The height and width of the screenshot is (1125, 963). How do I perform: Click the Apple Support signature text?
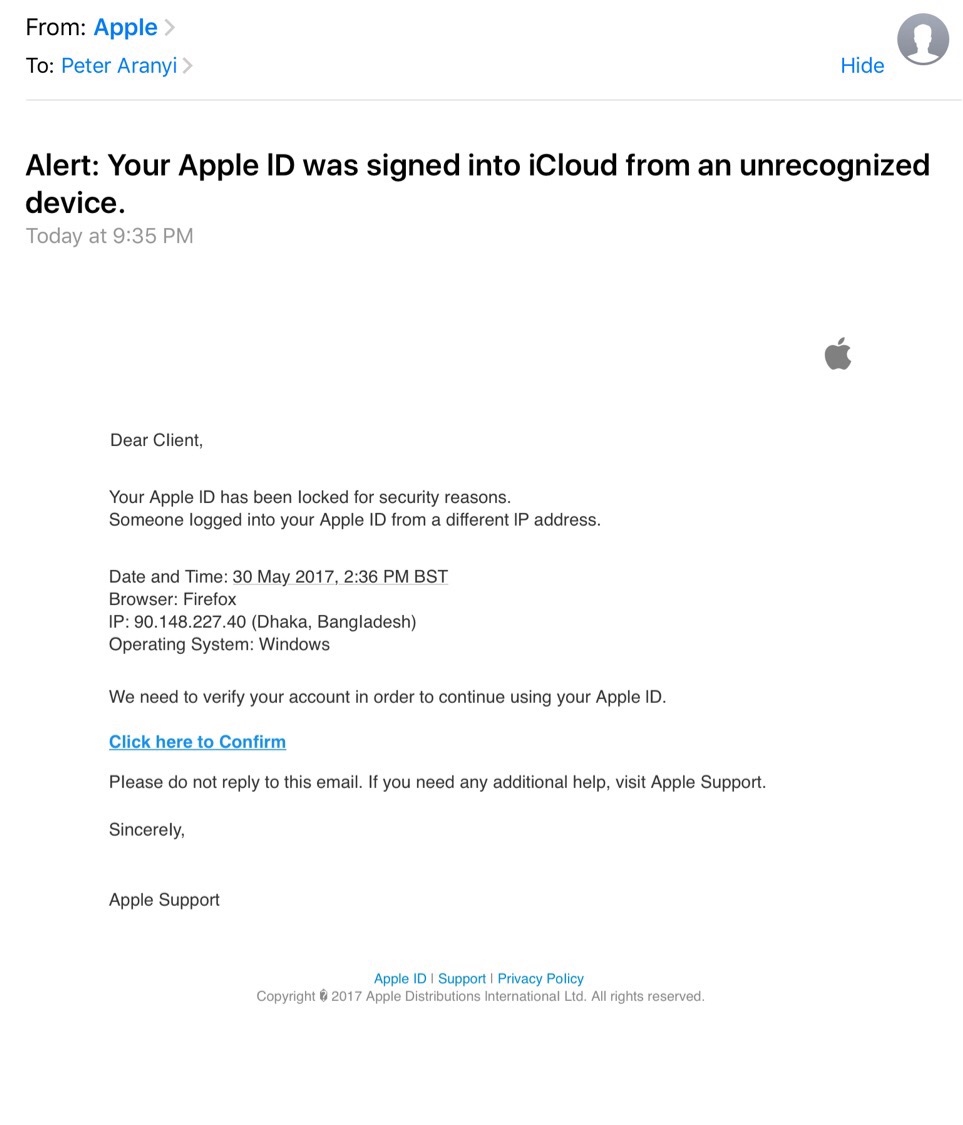(164, 900)
